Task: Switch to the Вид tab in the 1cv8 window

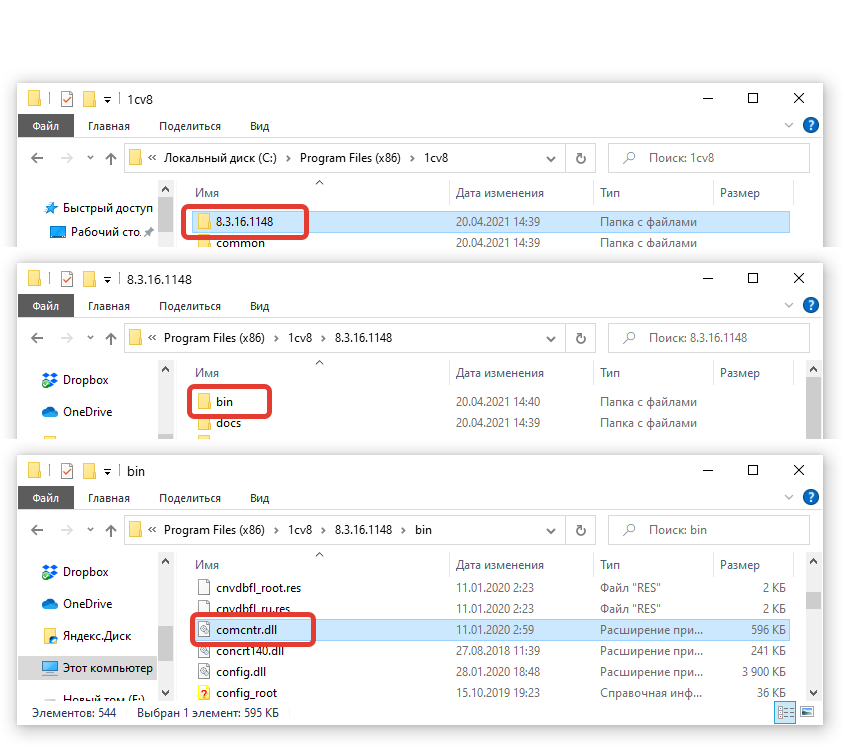Action: coord(259,126)
